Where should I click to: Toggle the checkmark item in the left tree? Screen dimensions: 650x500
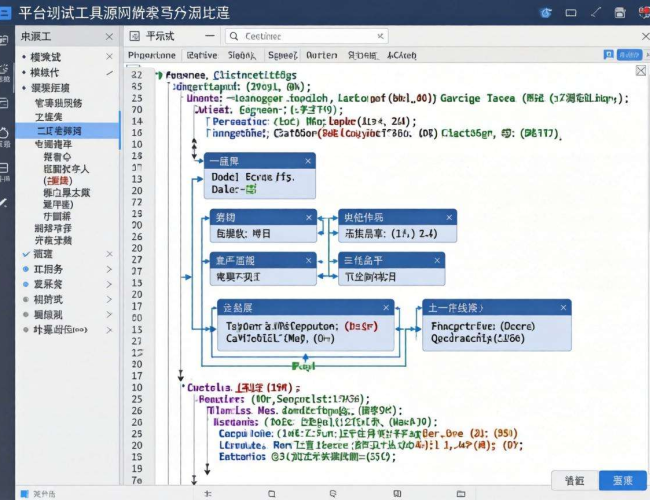click(x=26, y=254)
